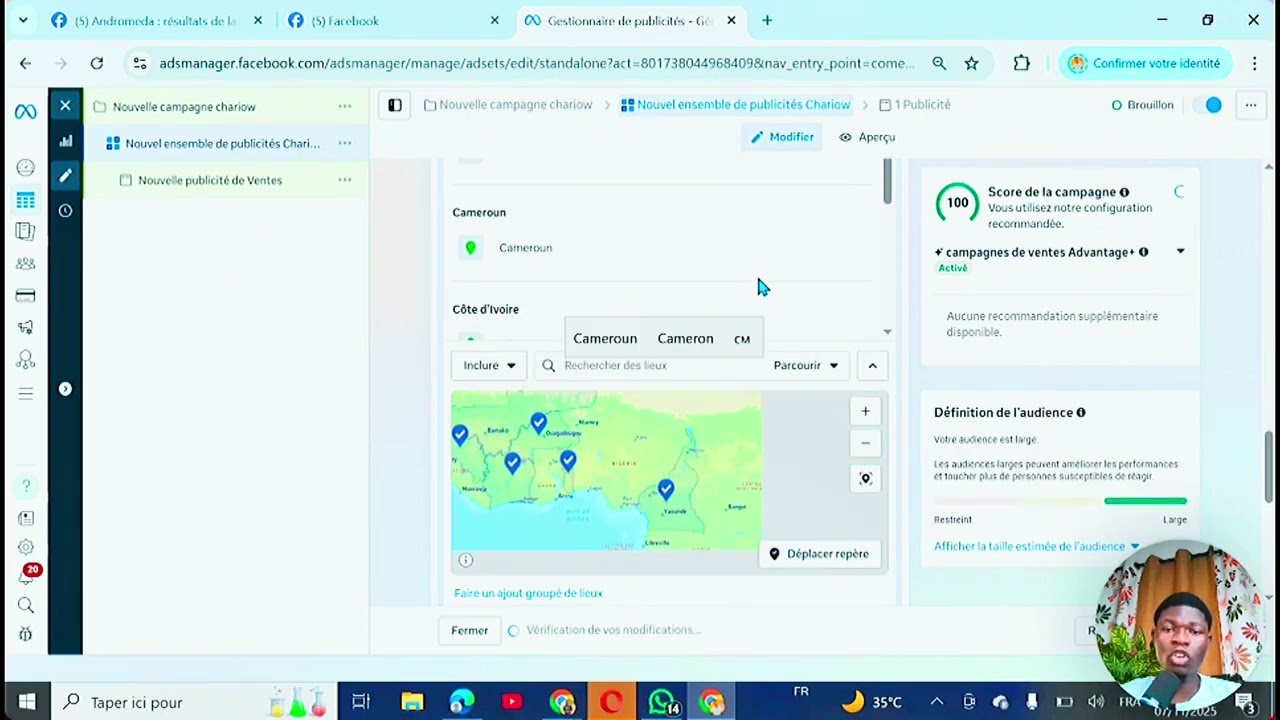Open the Meta logo home menu
The image size is (1280, 720).
coord(25,112)
